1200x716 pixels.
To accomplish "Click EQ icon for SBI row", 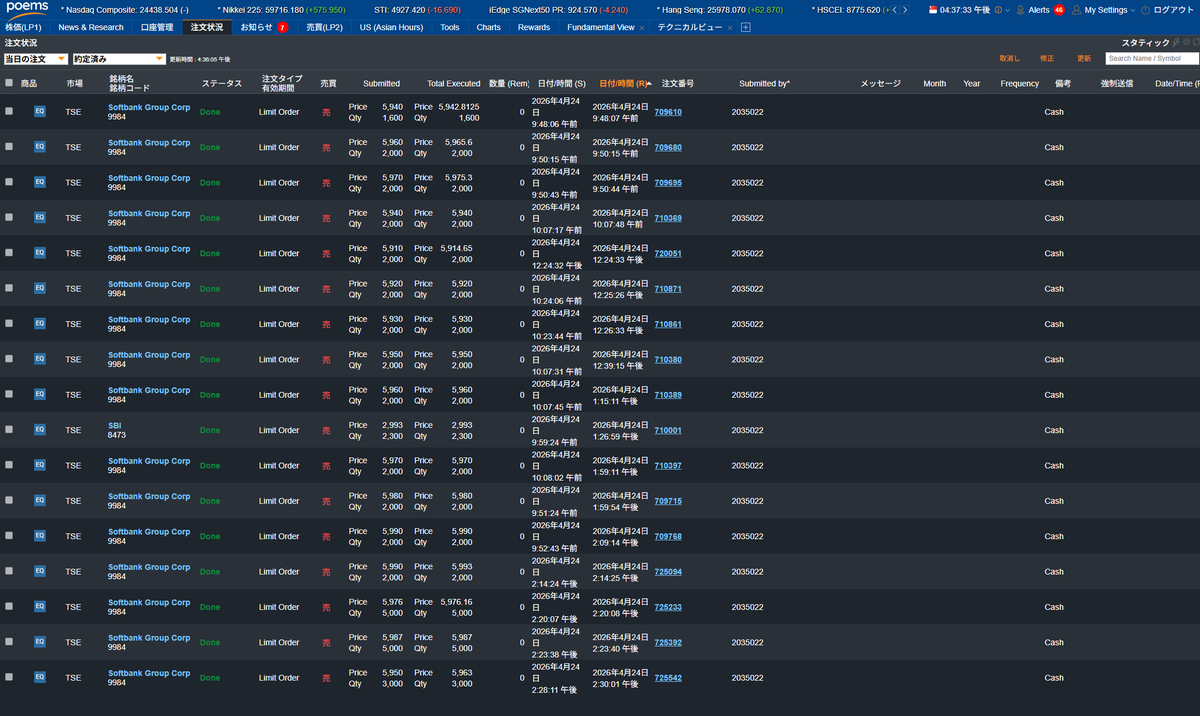I will [40, 430].
